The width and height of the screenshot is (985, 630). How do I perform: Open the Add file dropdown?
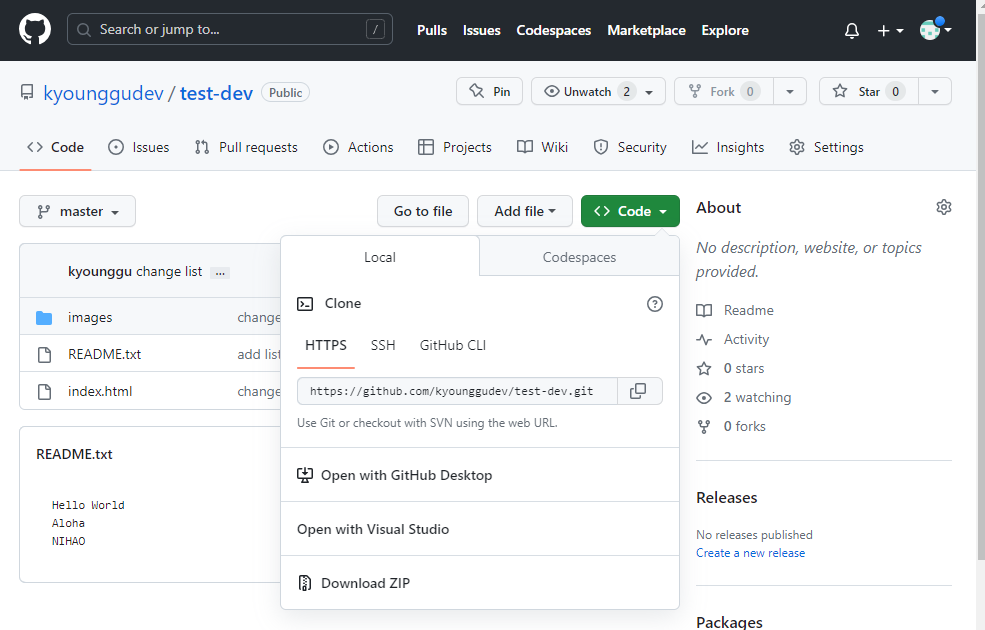(x=525, y=212)
